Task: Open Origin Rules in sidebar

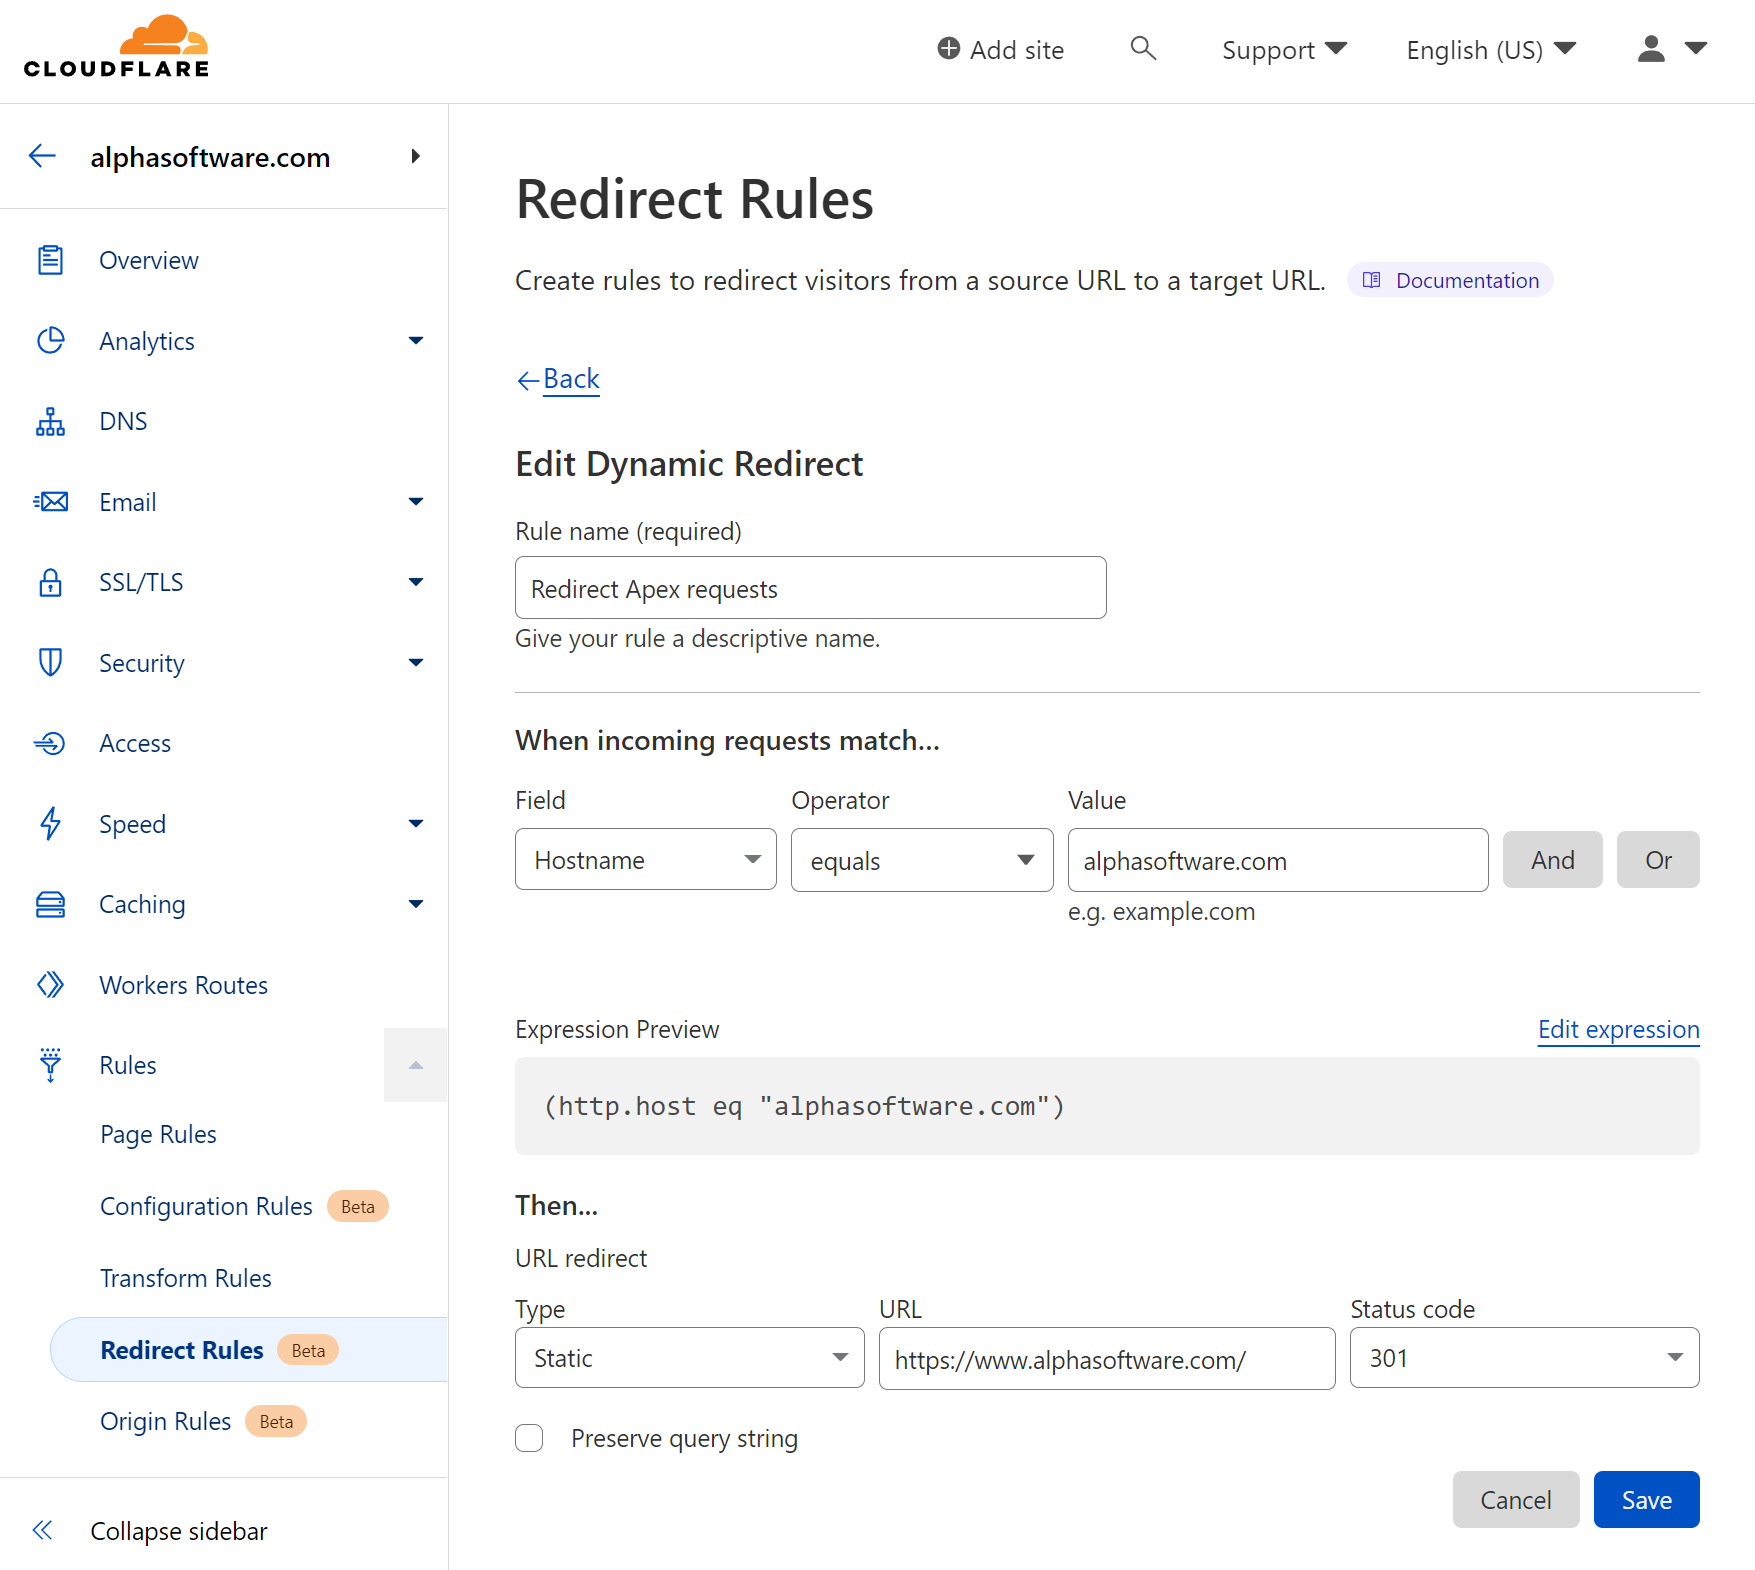Action: [165, 1422]
